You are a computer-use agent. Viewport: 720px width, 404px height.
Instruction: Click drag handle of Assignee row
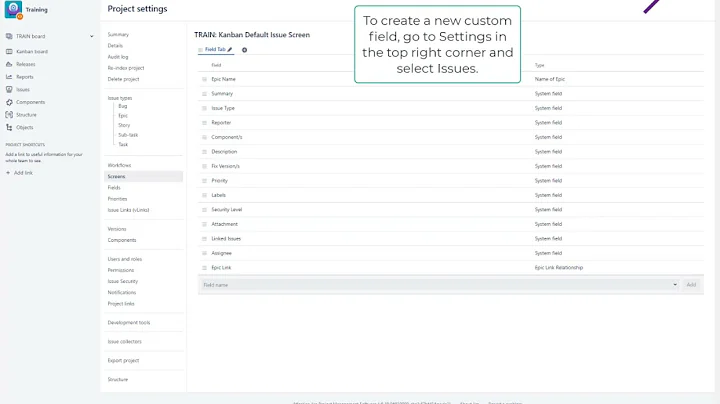[x=204, y=253]
